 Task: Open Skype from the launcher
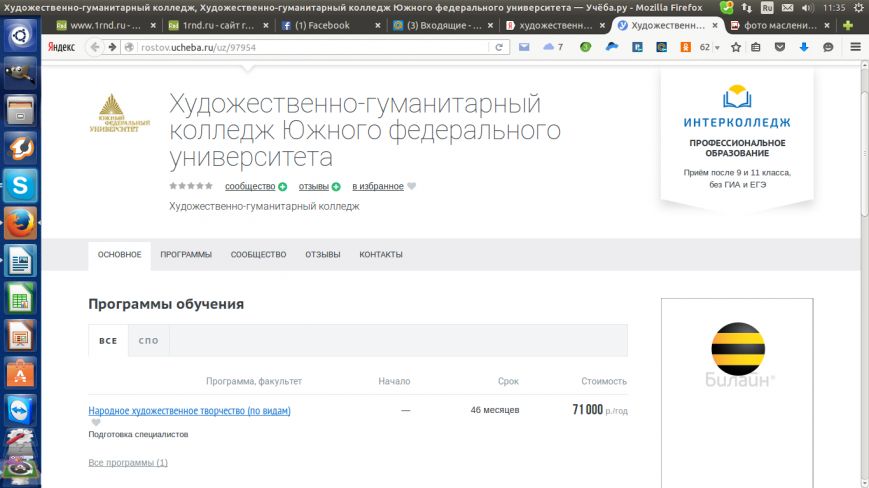[20, 185]
